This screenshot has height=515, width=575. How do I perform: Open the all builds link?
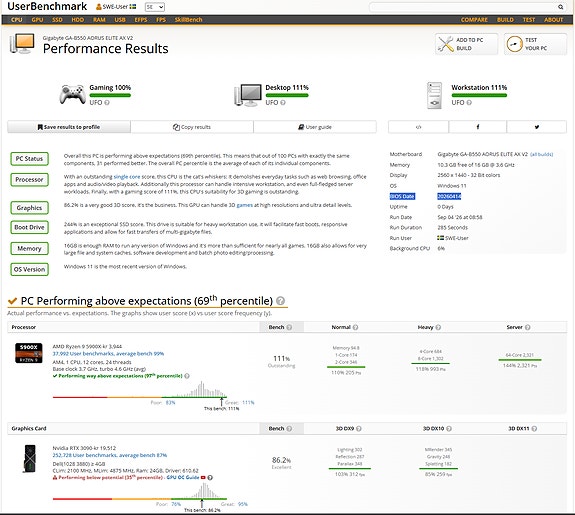542,154
